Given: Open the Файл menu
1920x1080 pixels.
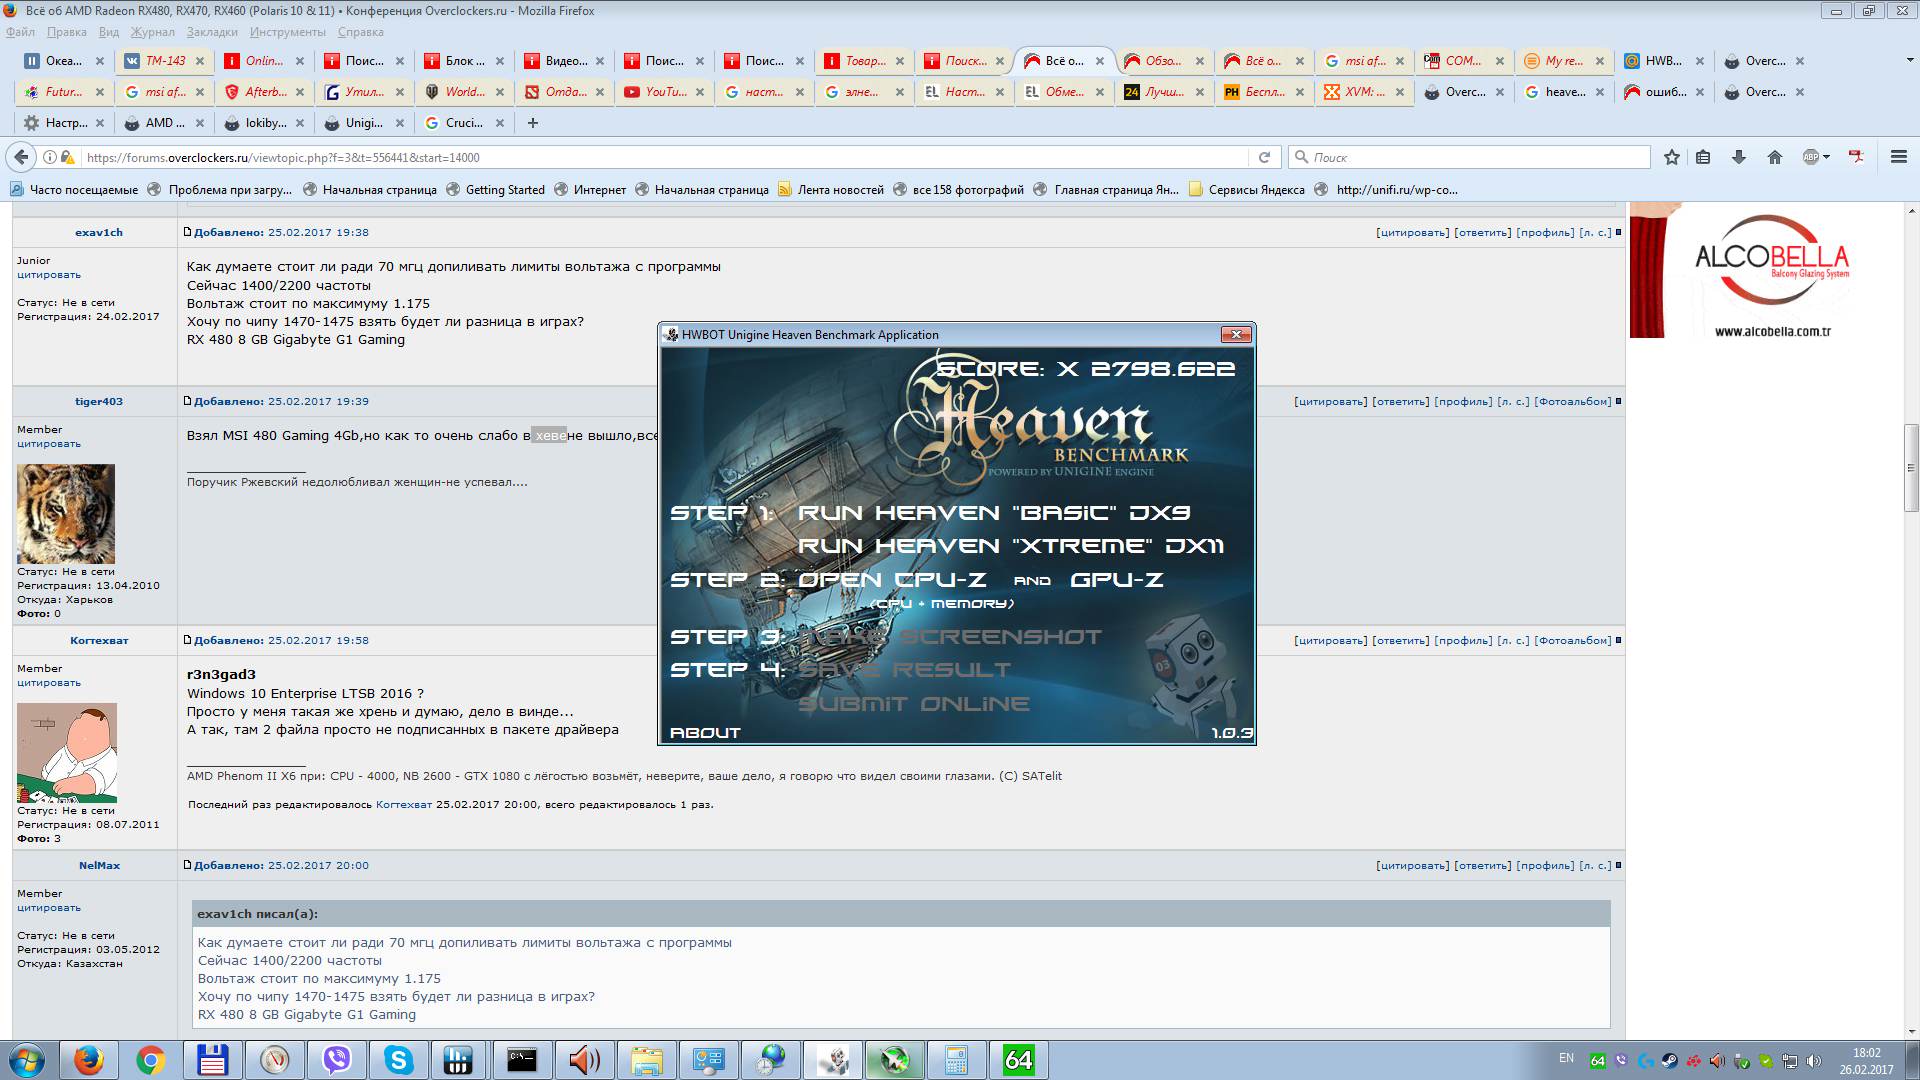Looking at the screenshot, I should pos(20,32).
